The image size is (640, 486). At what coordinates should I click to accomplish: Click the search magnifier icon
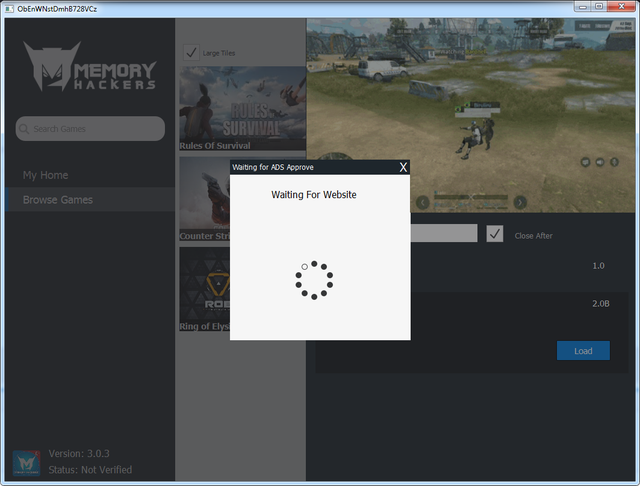tap(24, 129)
